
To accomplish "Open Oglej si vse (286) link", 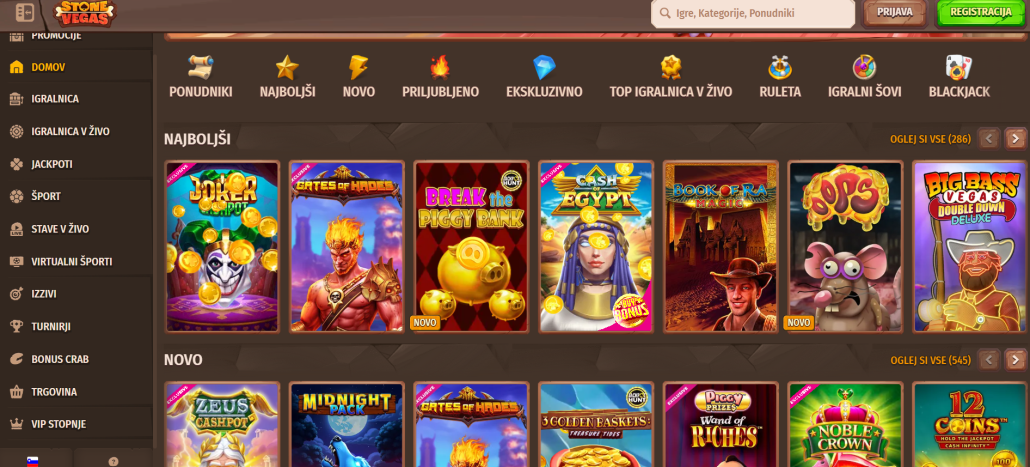I will [930, 139].
